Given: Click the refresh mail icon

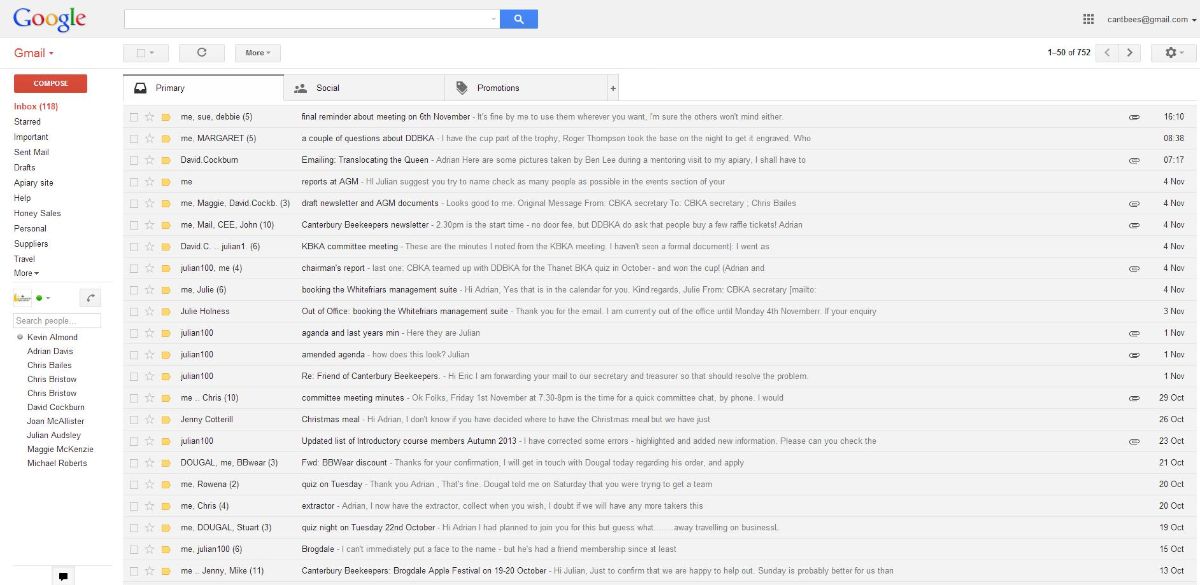Looking at the screenshot, I should click(202, 53).
